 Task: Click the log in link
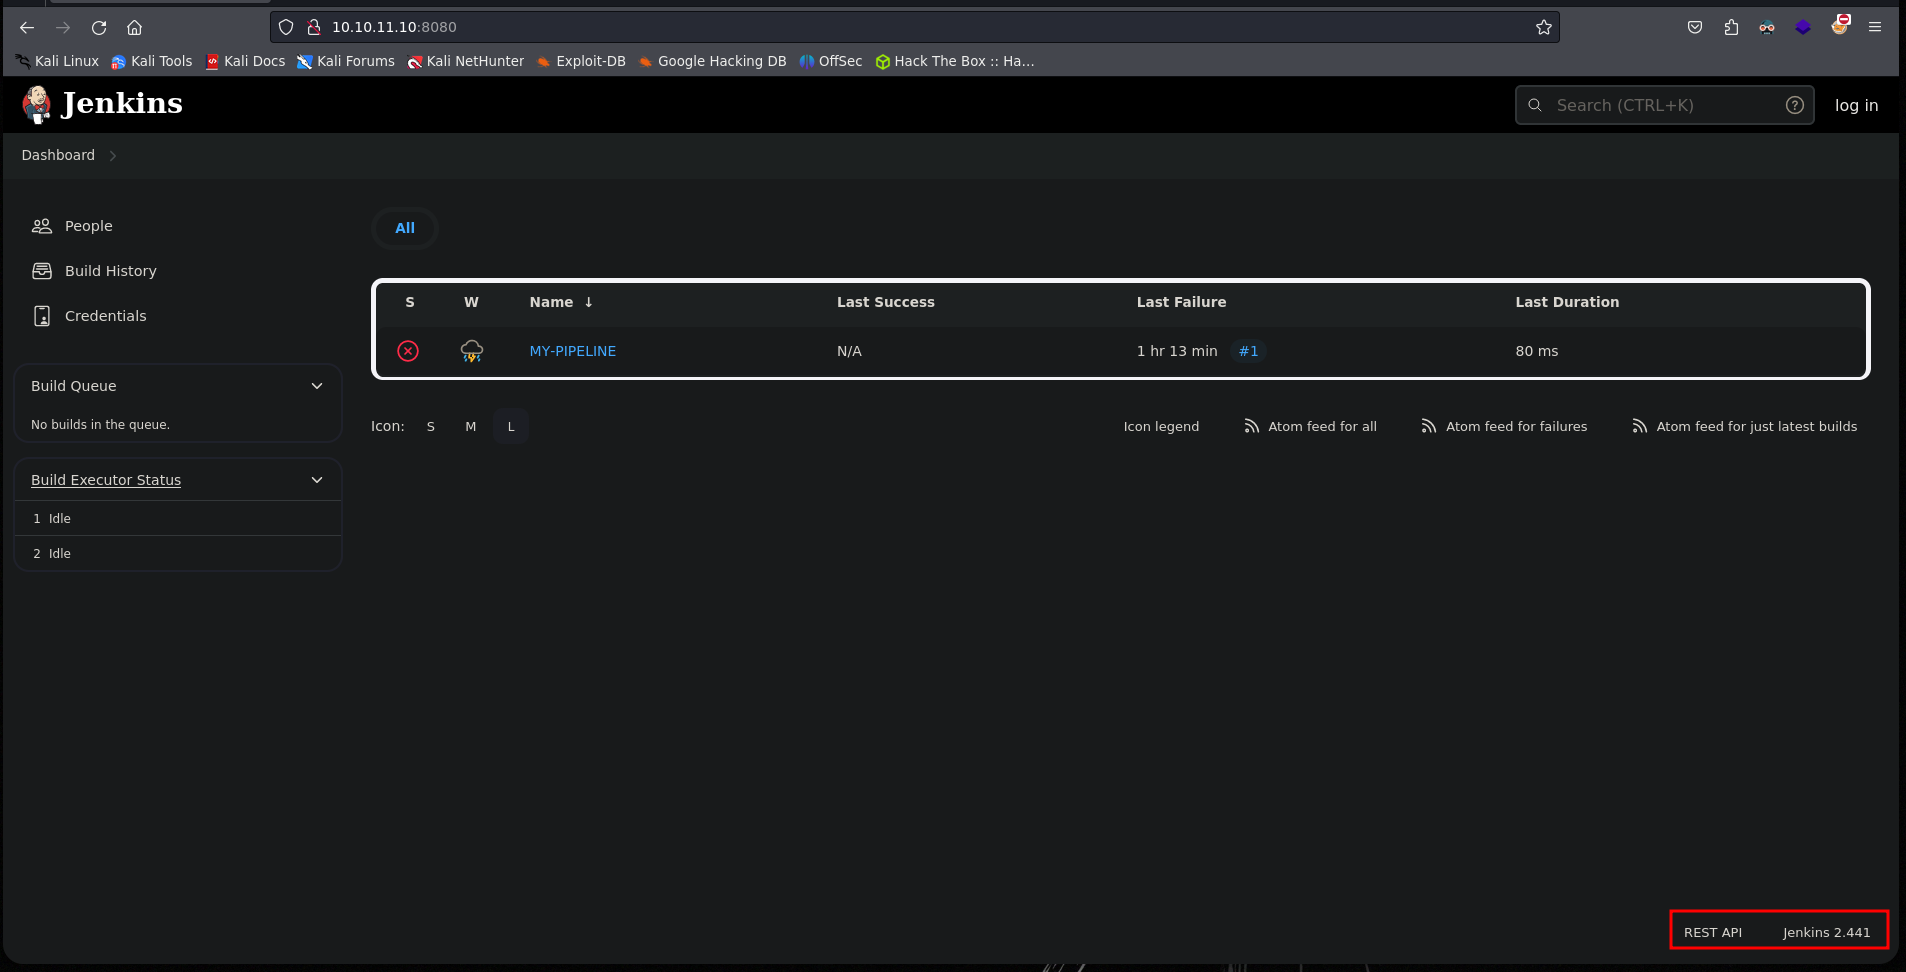[x=1856, y=105]
